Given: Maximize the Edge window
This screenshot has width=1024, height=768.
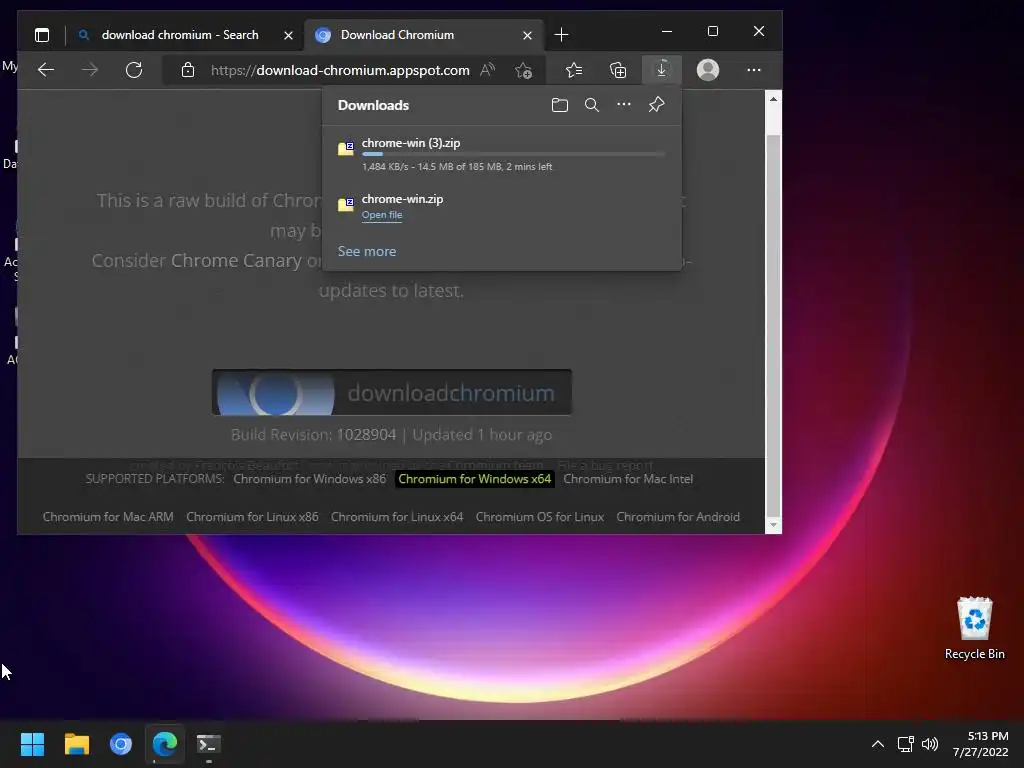Looking at the screenshot, I should point(712,31).
